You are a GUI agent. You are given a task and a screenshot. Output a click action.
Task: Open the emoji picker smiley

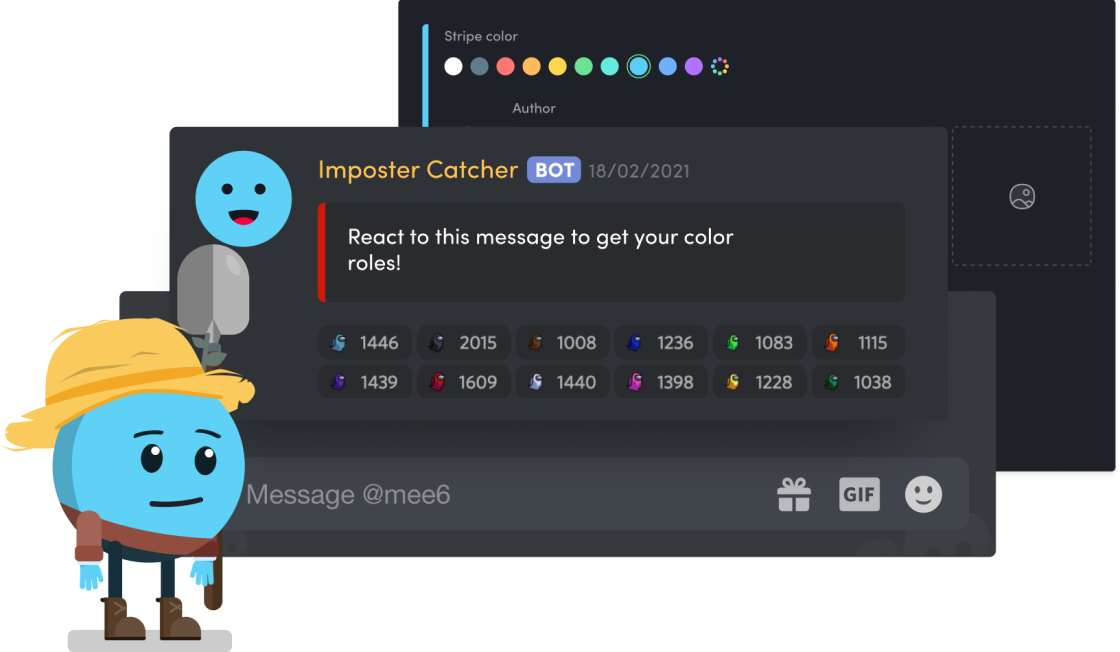(x=923, y=494)
